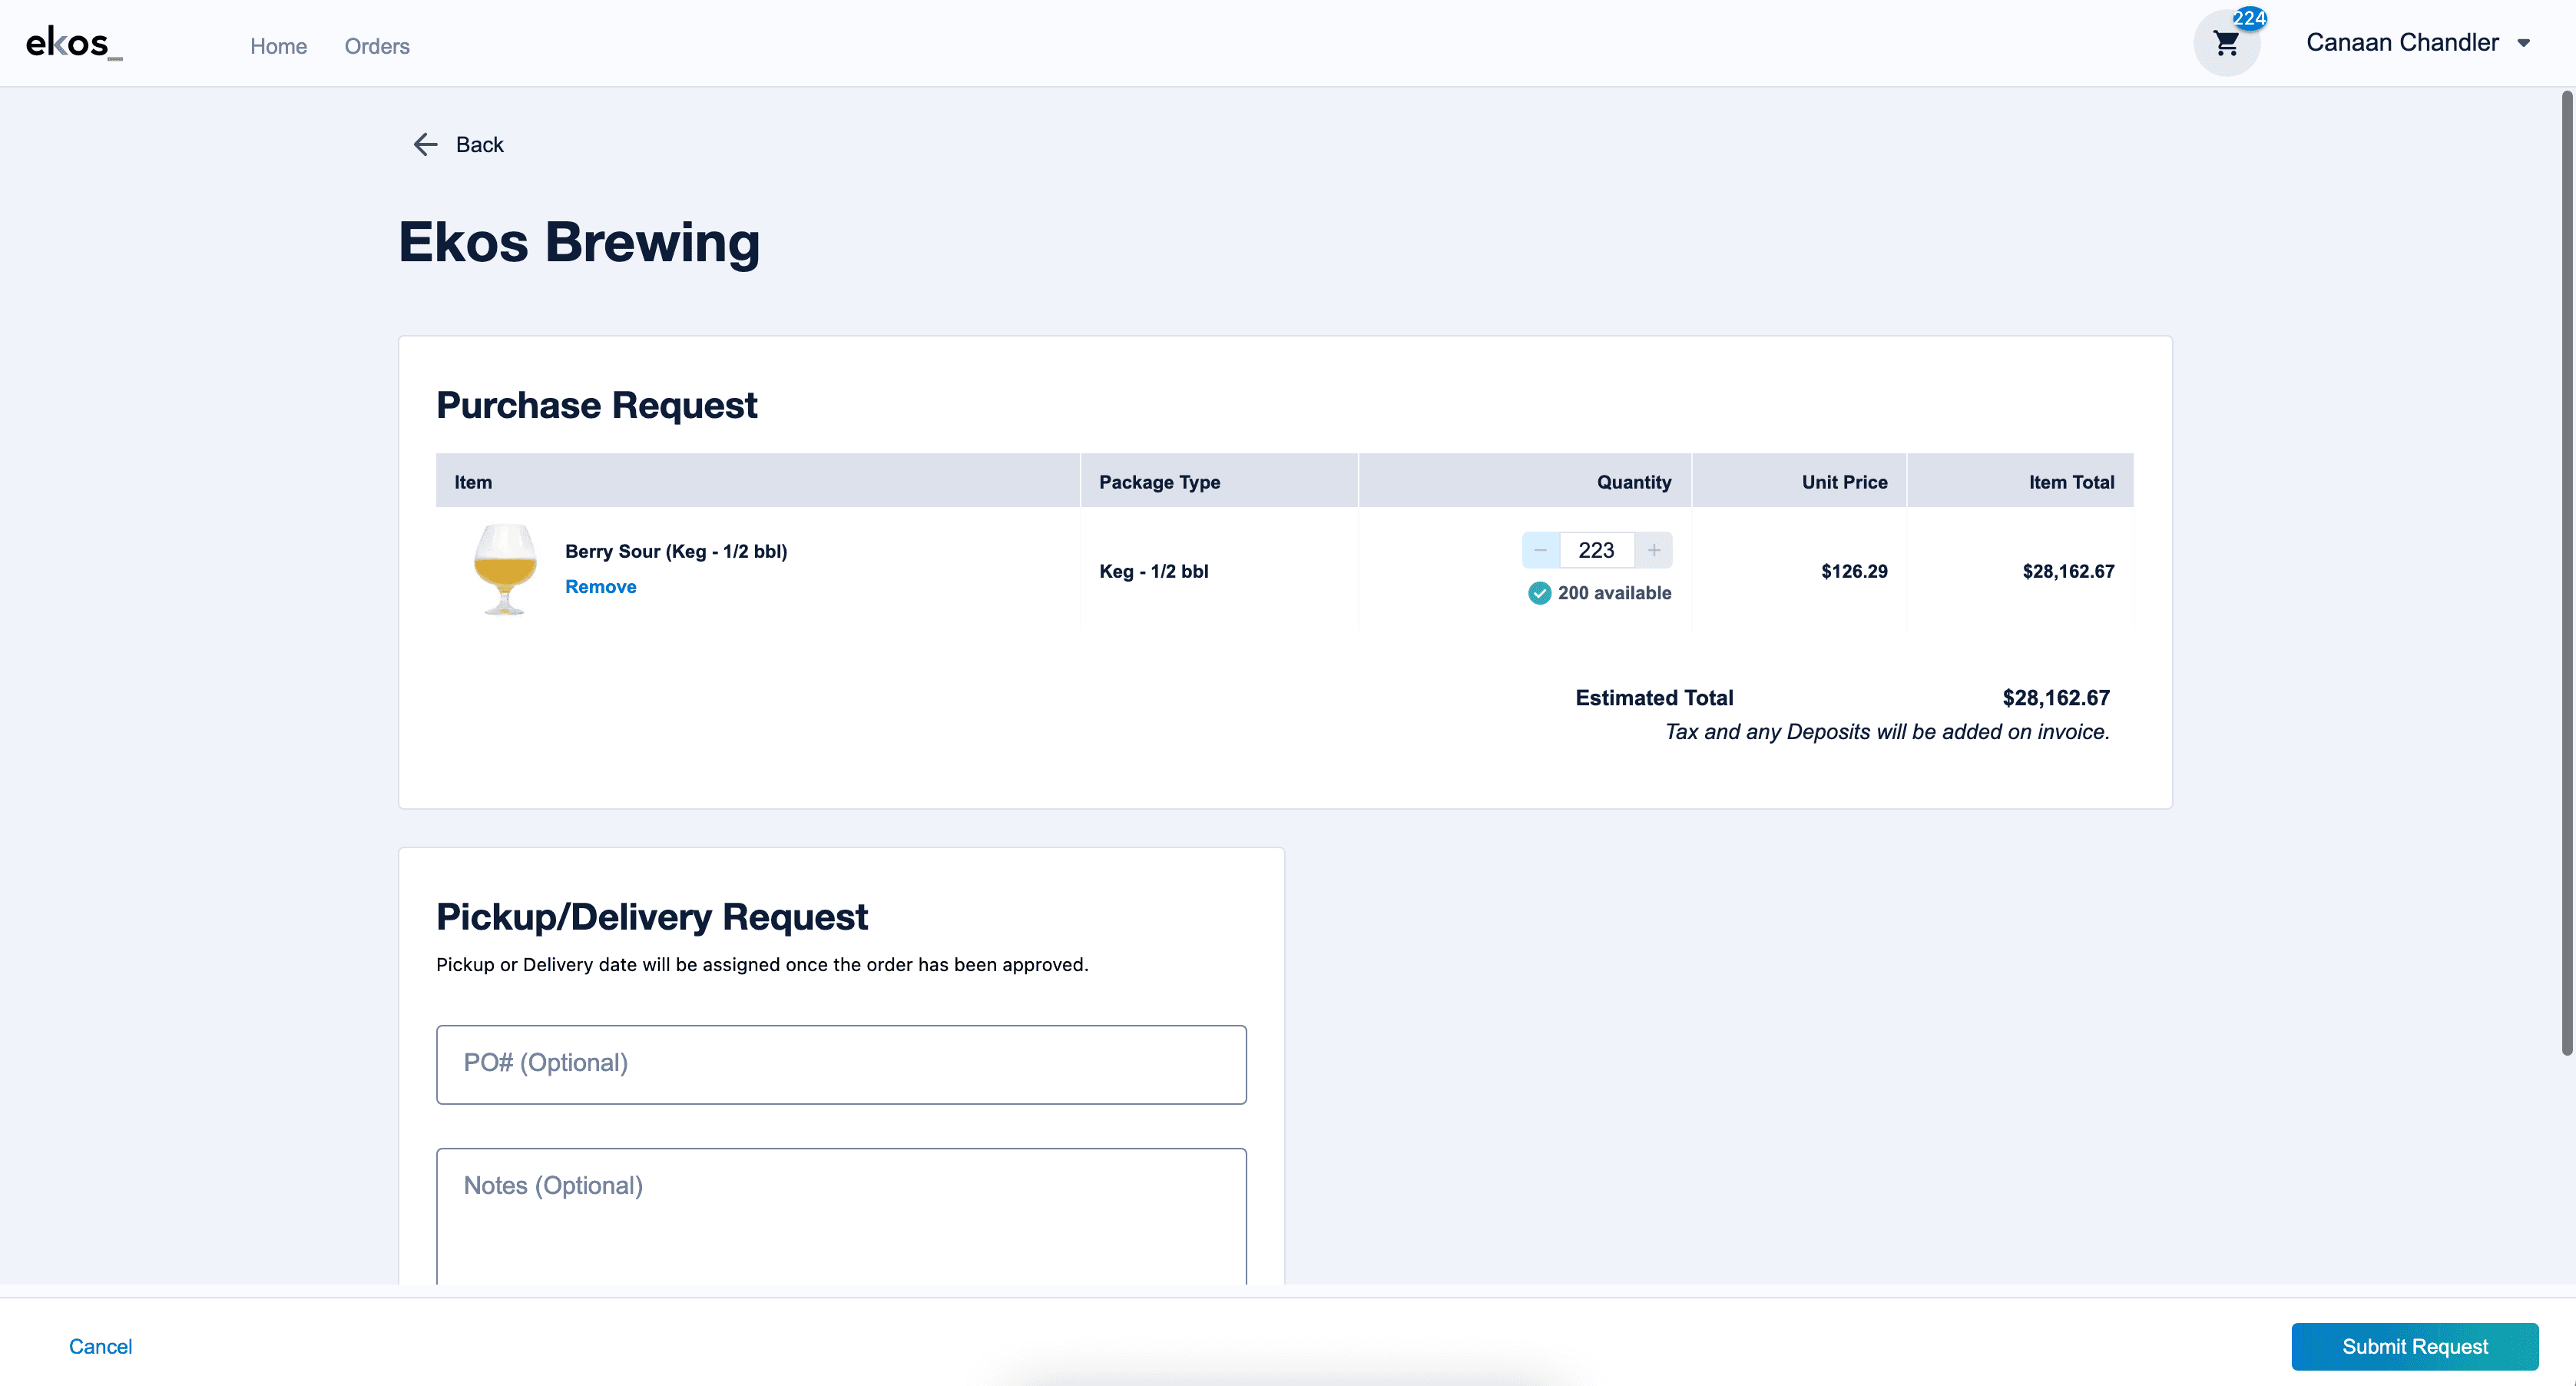
Task: Focus the PO# (Optional) field
Action: (841, 1064)
